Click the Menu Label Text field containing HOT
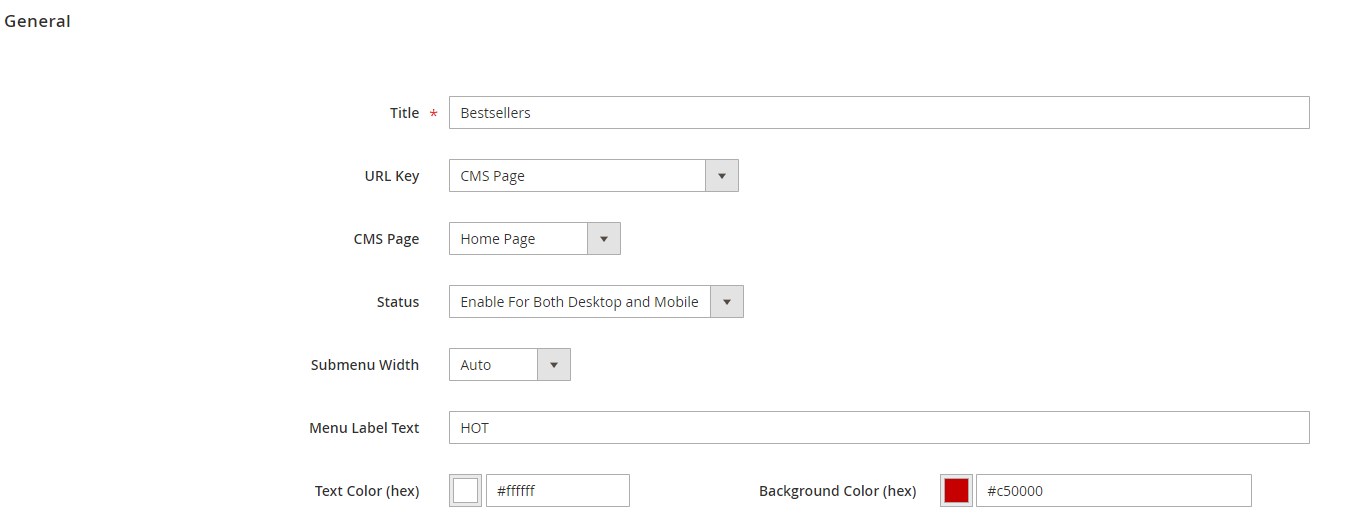Image resolution: width=1360 pixels, height=522 pixels. [878, 428]
